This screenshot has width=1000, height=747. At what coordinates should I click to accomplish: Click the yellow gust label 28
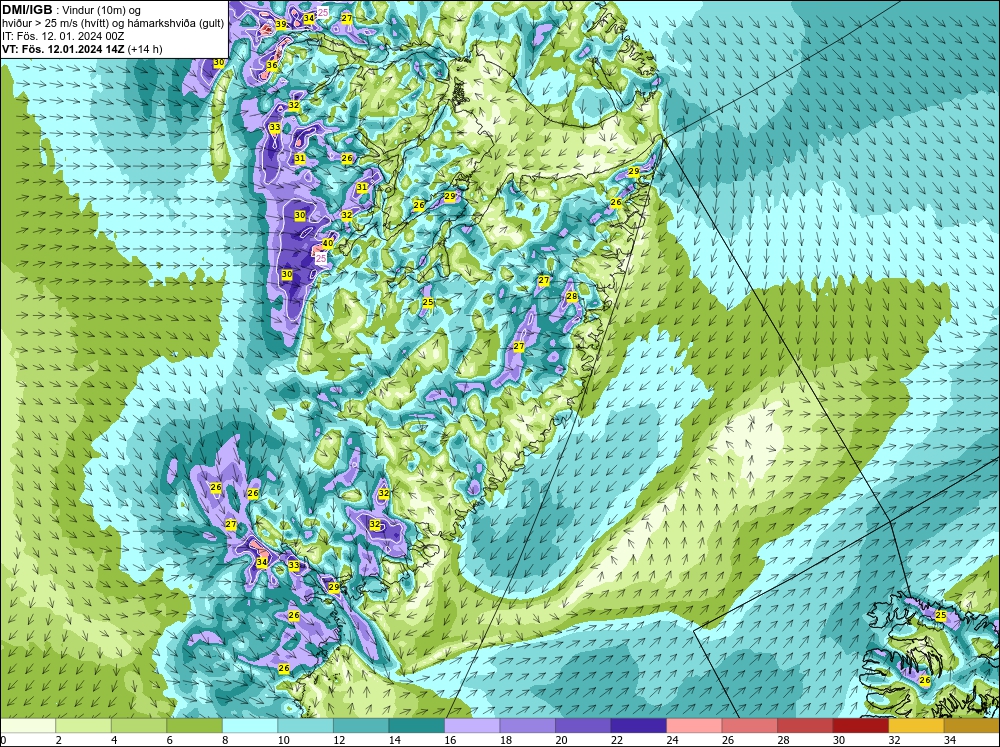click(x=572, y=296)
